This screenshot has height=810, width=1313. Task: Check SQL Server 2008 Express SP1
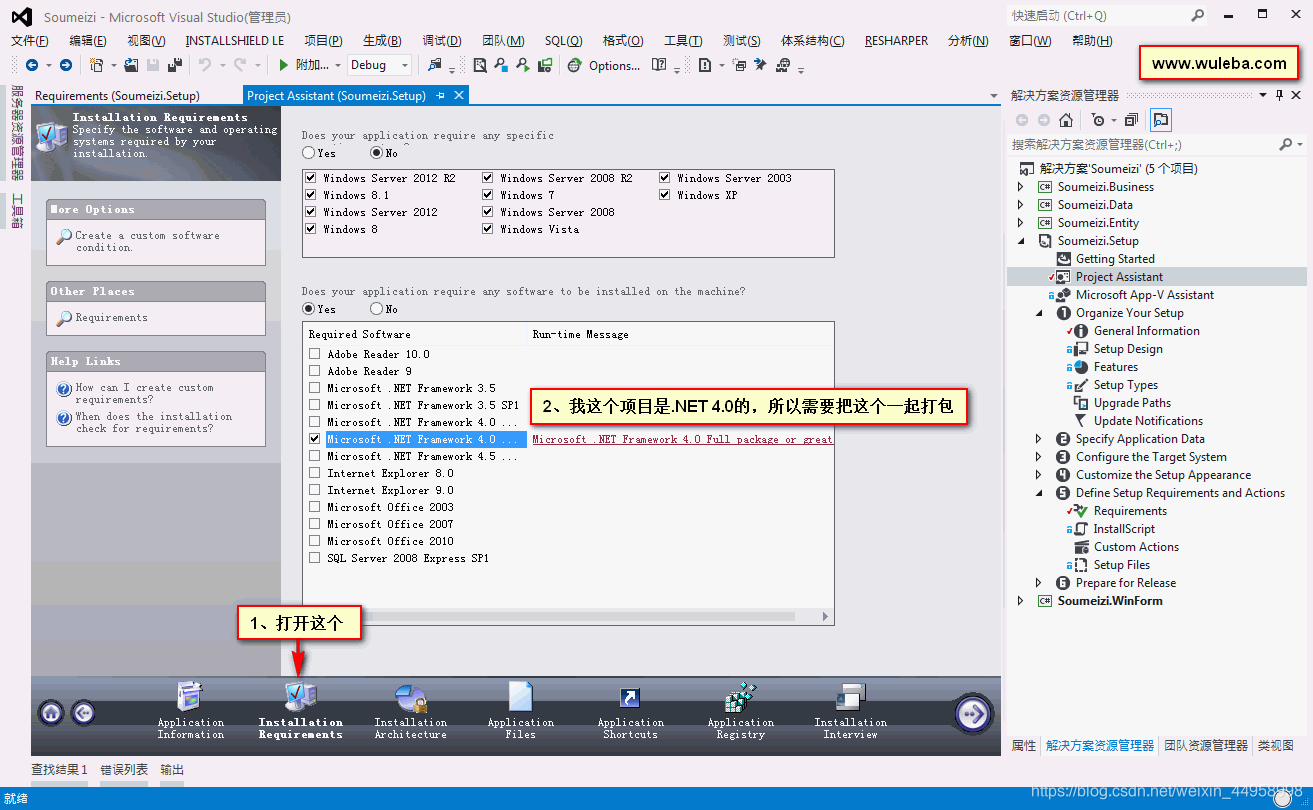tap(315, 558)
